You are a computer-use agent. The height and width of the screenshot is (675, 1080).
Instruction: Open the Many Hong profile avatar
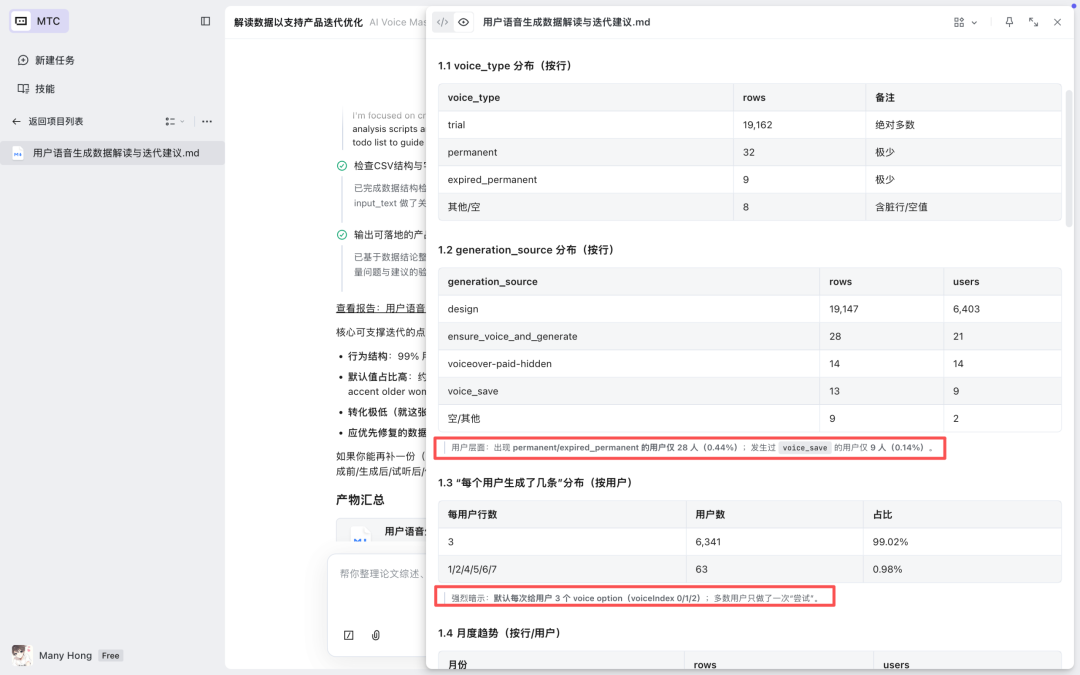click(x=21, y=655)
